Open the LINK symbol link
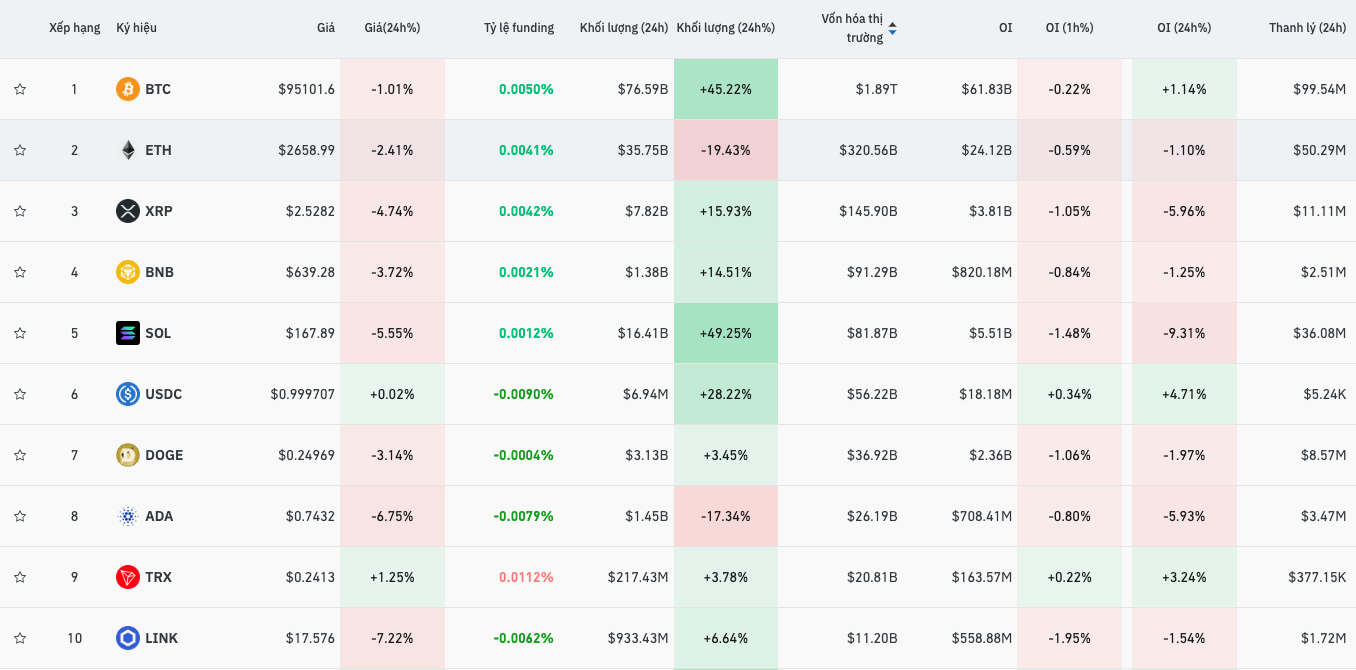This screenshot has height=670, width=1356. [161, 638]
